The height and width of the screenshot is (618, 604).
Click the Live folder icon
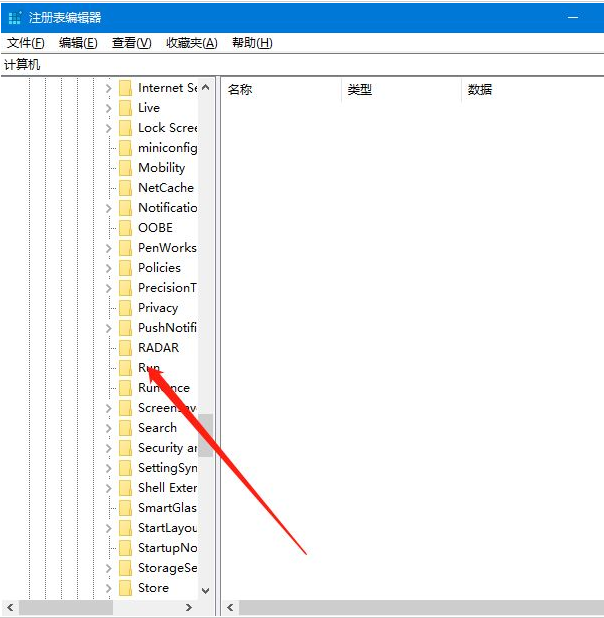(x=125, y=108)
